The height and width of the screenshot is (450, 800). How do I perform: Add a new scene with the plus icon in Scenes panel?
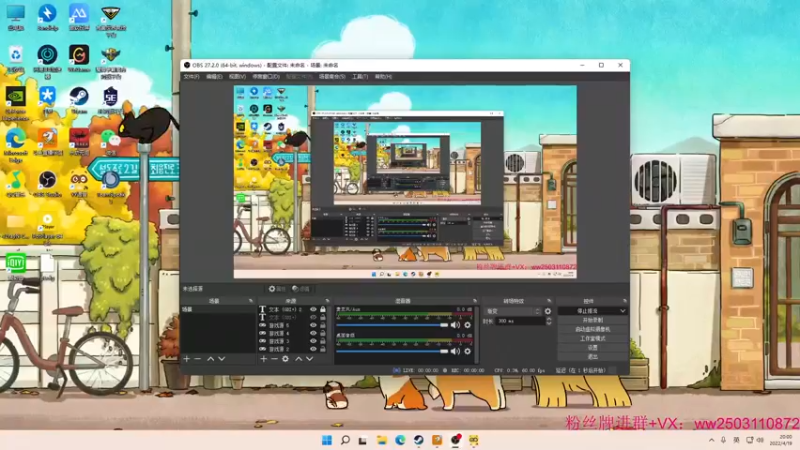[187, 359]
